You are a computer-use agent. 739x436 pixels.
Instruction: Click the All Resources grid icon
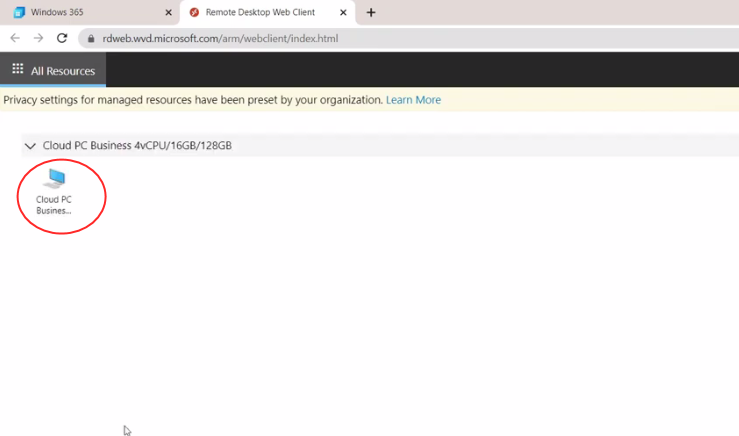point(17,69)
